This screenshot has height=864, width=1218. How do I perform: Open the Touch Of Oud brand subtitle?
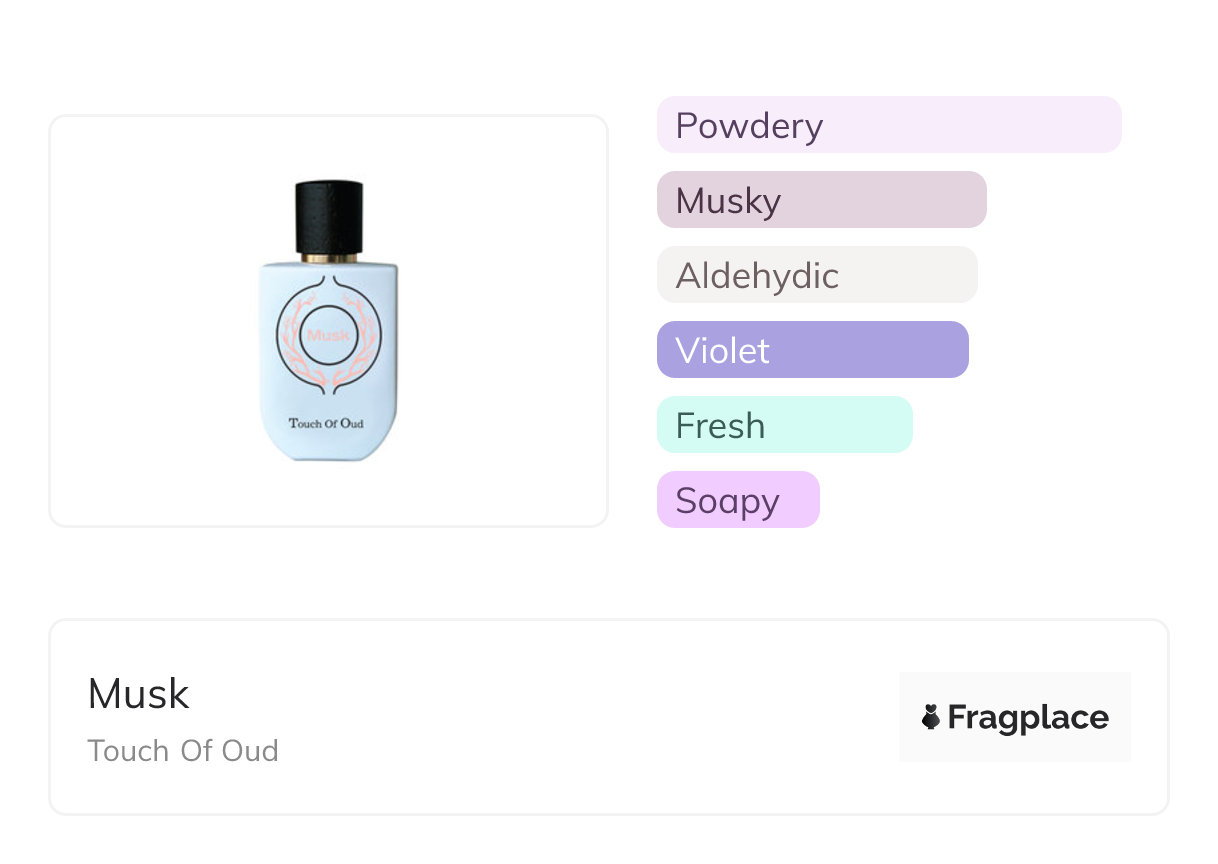click(x=183, y=751)
